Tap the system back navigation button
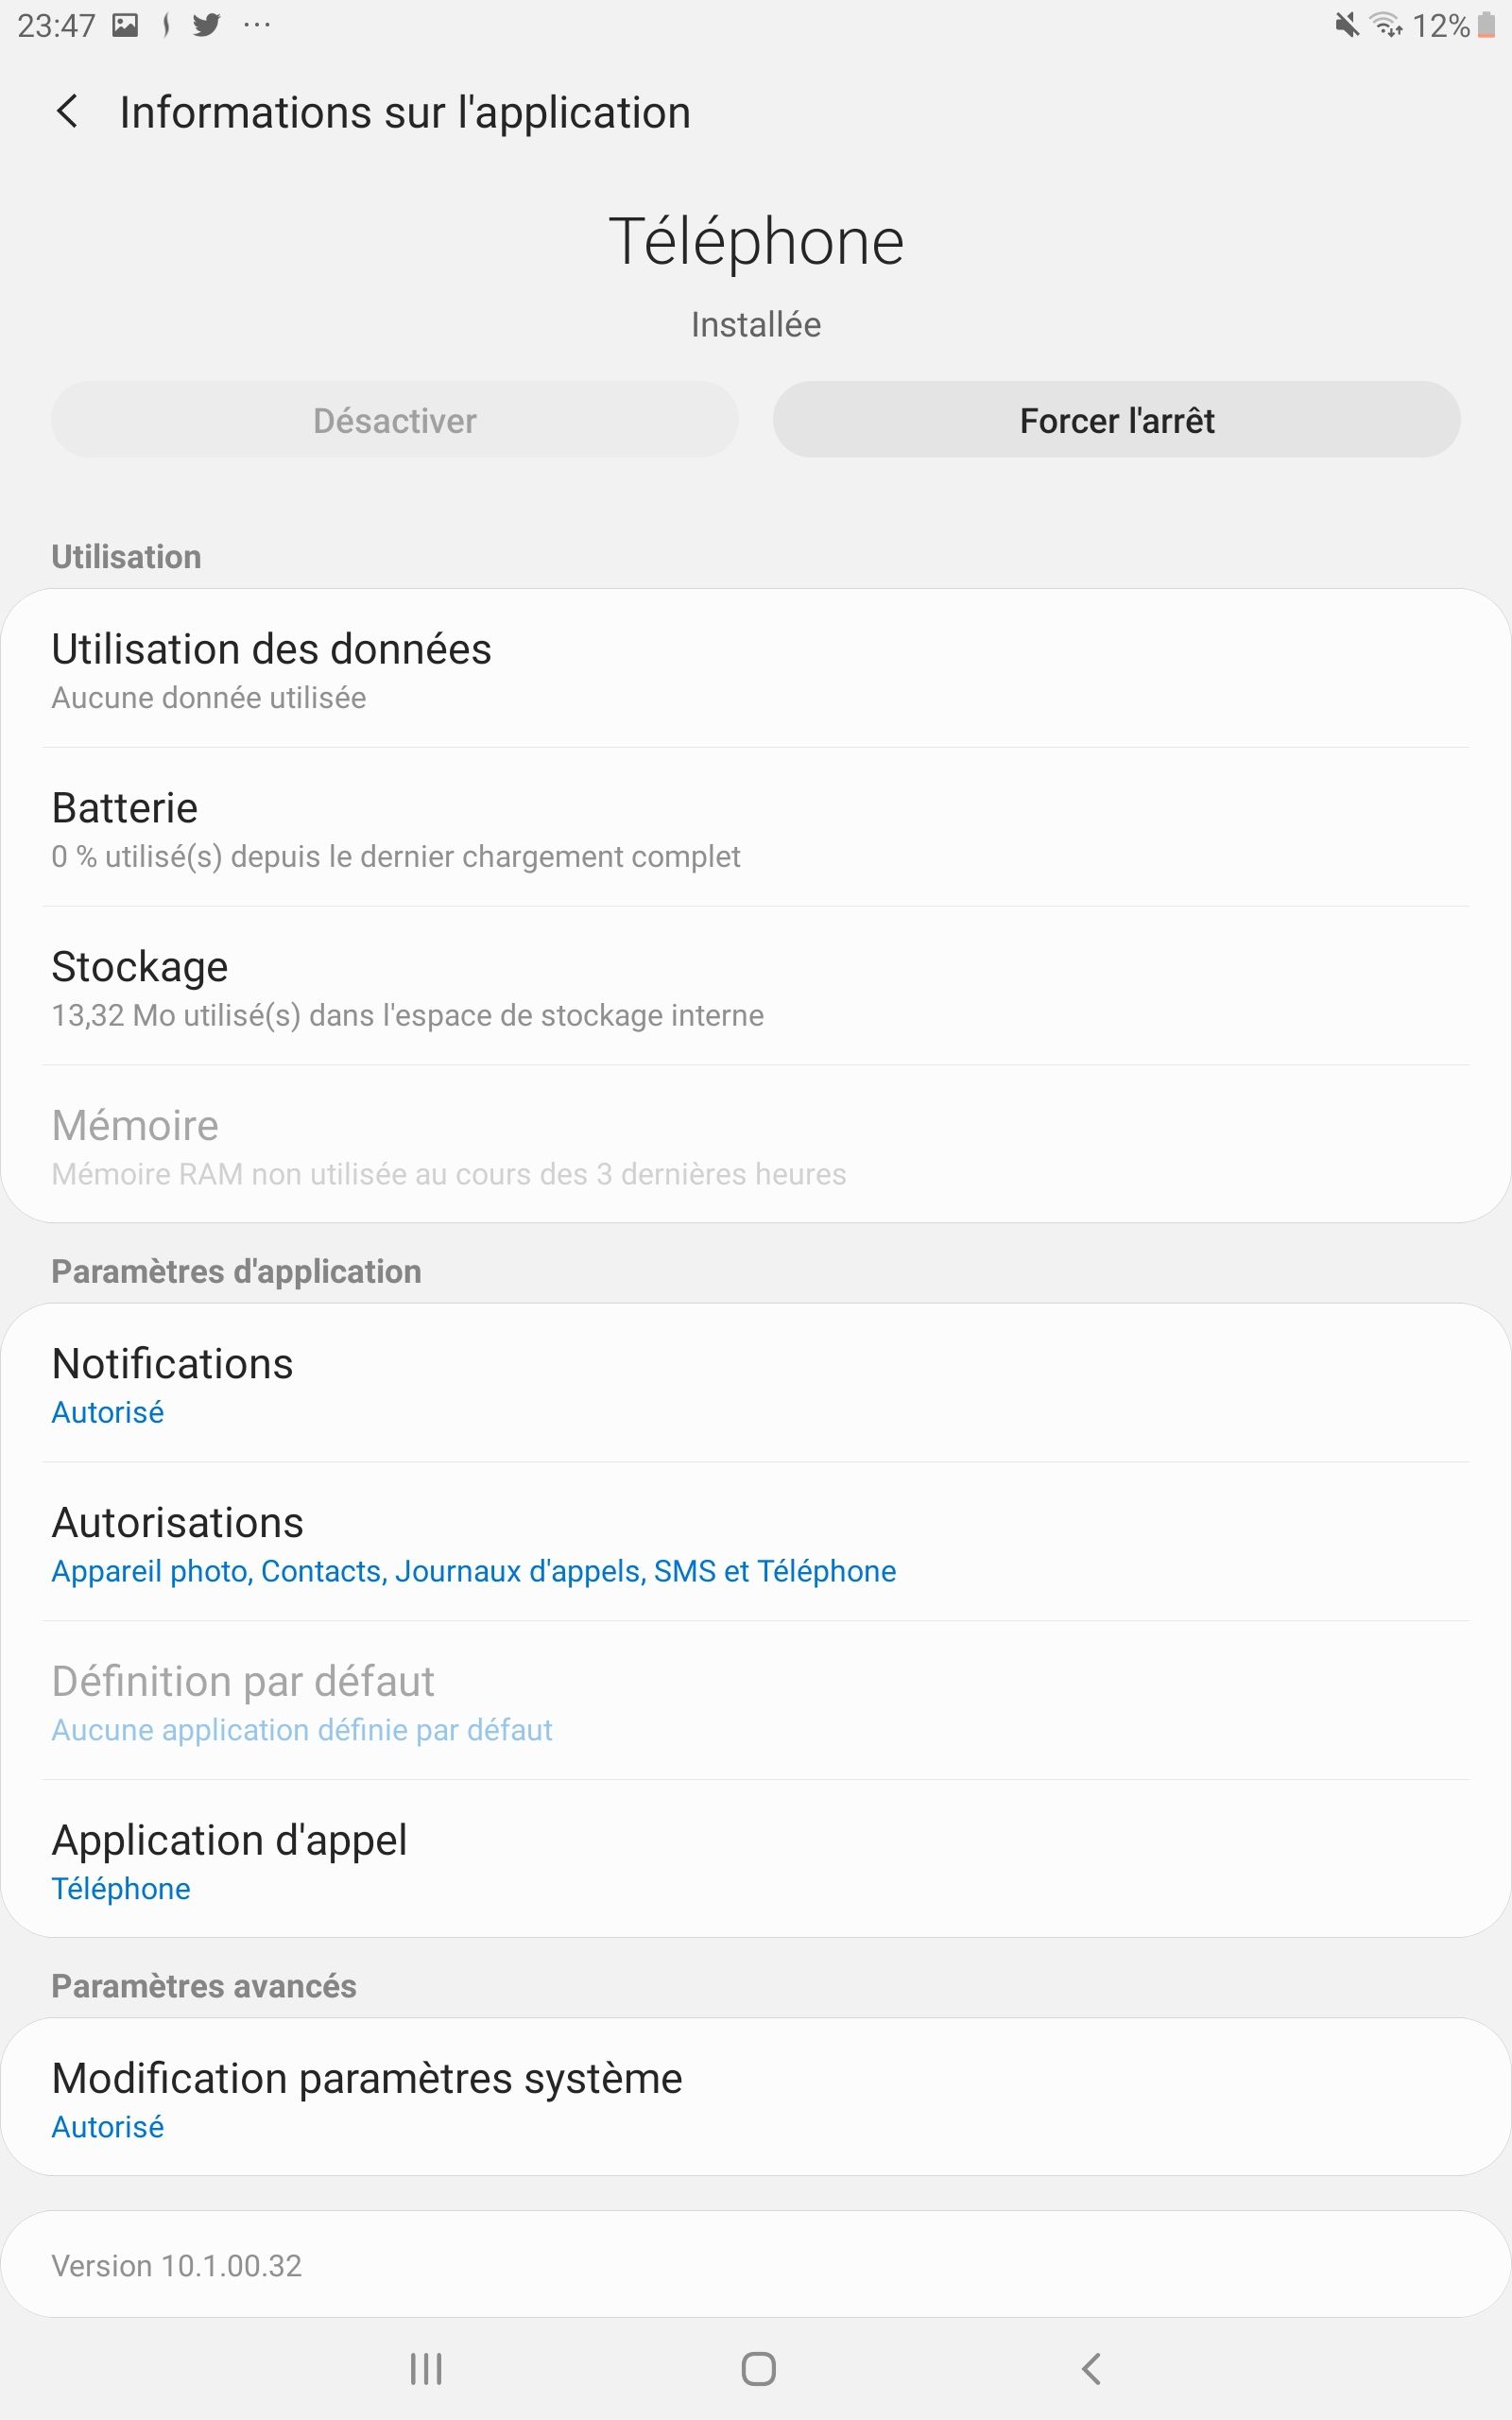1512x2420 pixels. [x=1091, y=2368]
